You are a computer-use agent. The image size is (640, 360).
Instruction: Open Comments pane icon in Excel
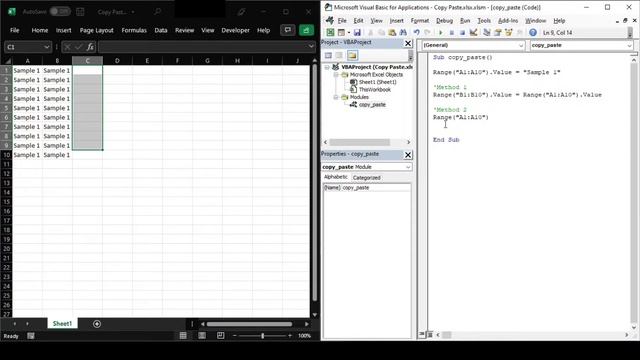tap(288, 30)
